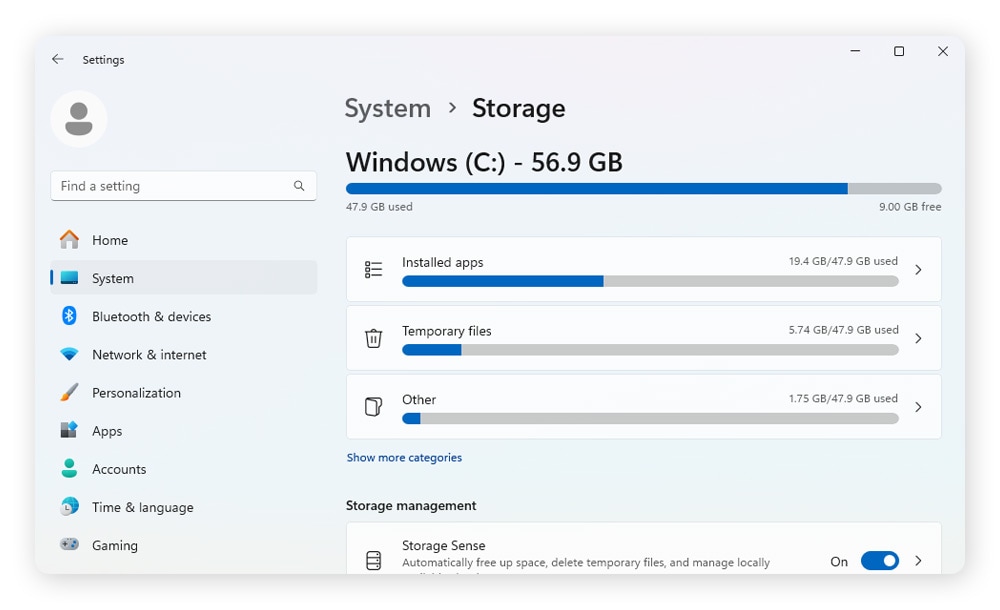1000x610 pixels.
Task: Select the user profile avatar
Action: tap(78, 118)
